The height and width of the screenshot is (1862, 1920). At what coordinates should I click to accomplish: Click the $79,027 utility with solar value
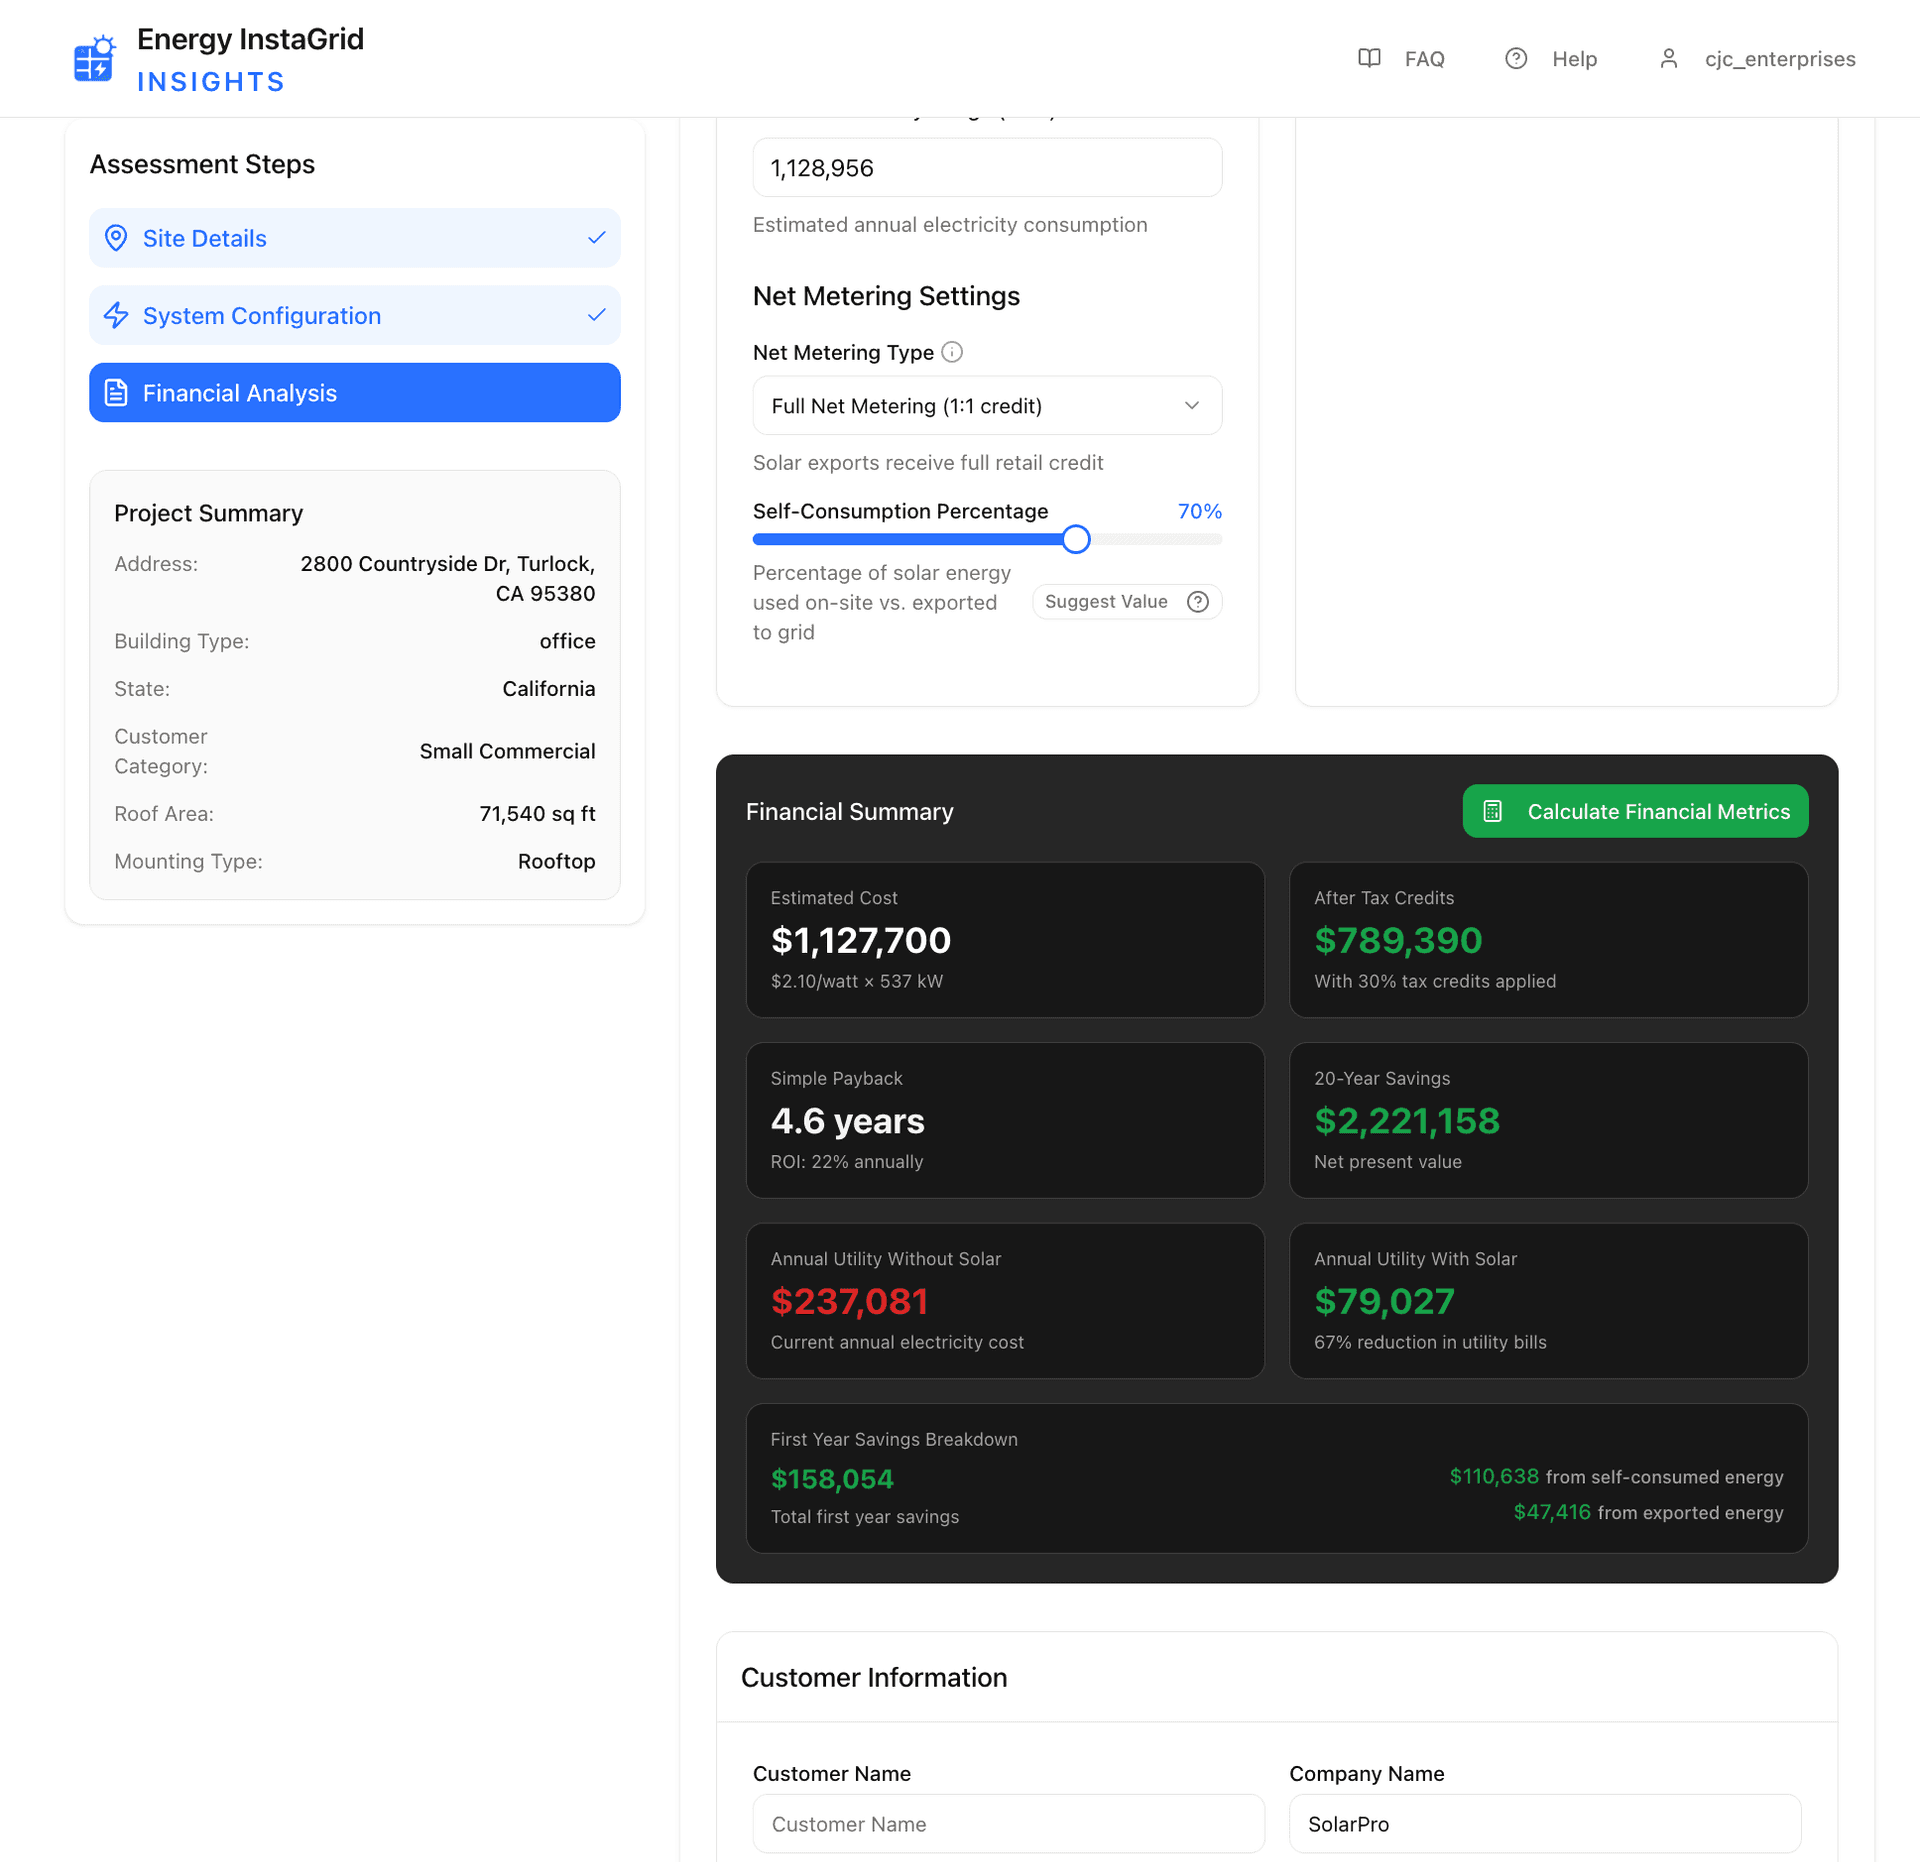(1384, 1300)
